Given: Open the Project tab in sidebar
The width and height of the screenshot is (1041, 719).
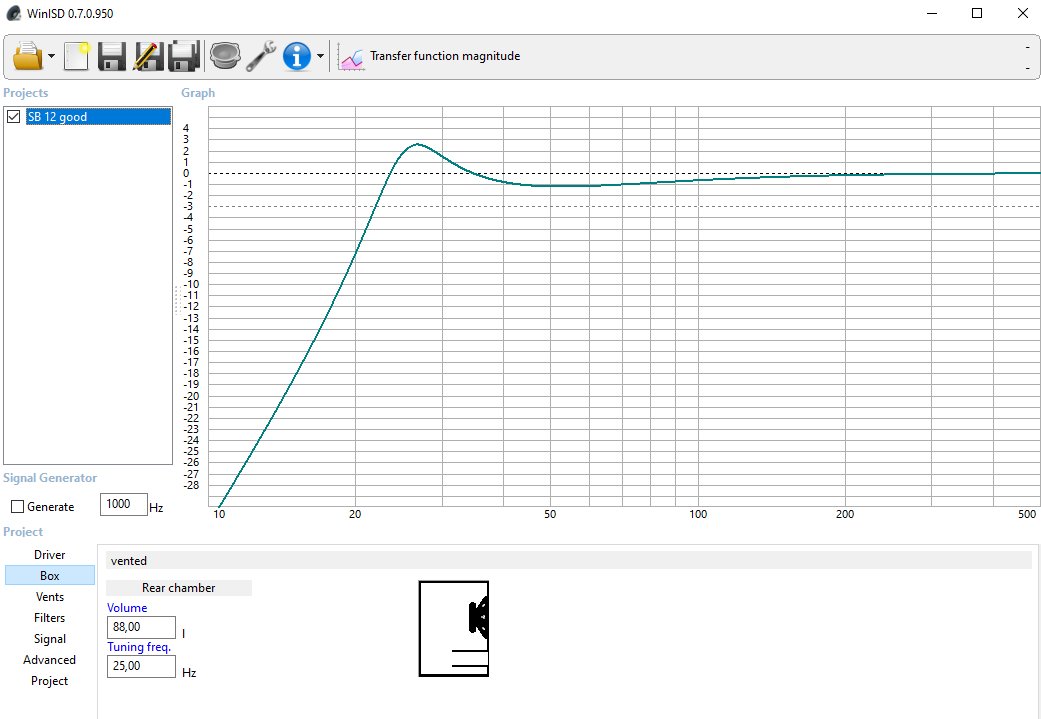Looking at the screenshot, I should point(50,680).
